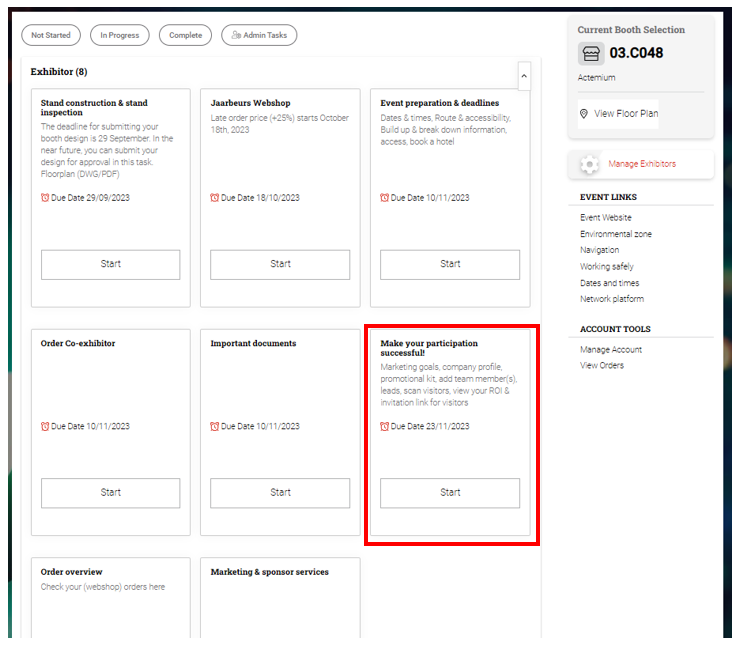Click the alarm clock icon in Event preparation card
Image resolution: width=741 pixels, height=648 pixels.
pos(385,198)
